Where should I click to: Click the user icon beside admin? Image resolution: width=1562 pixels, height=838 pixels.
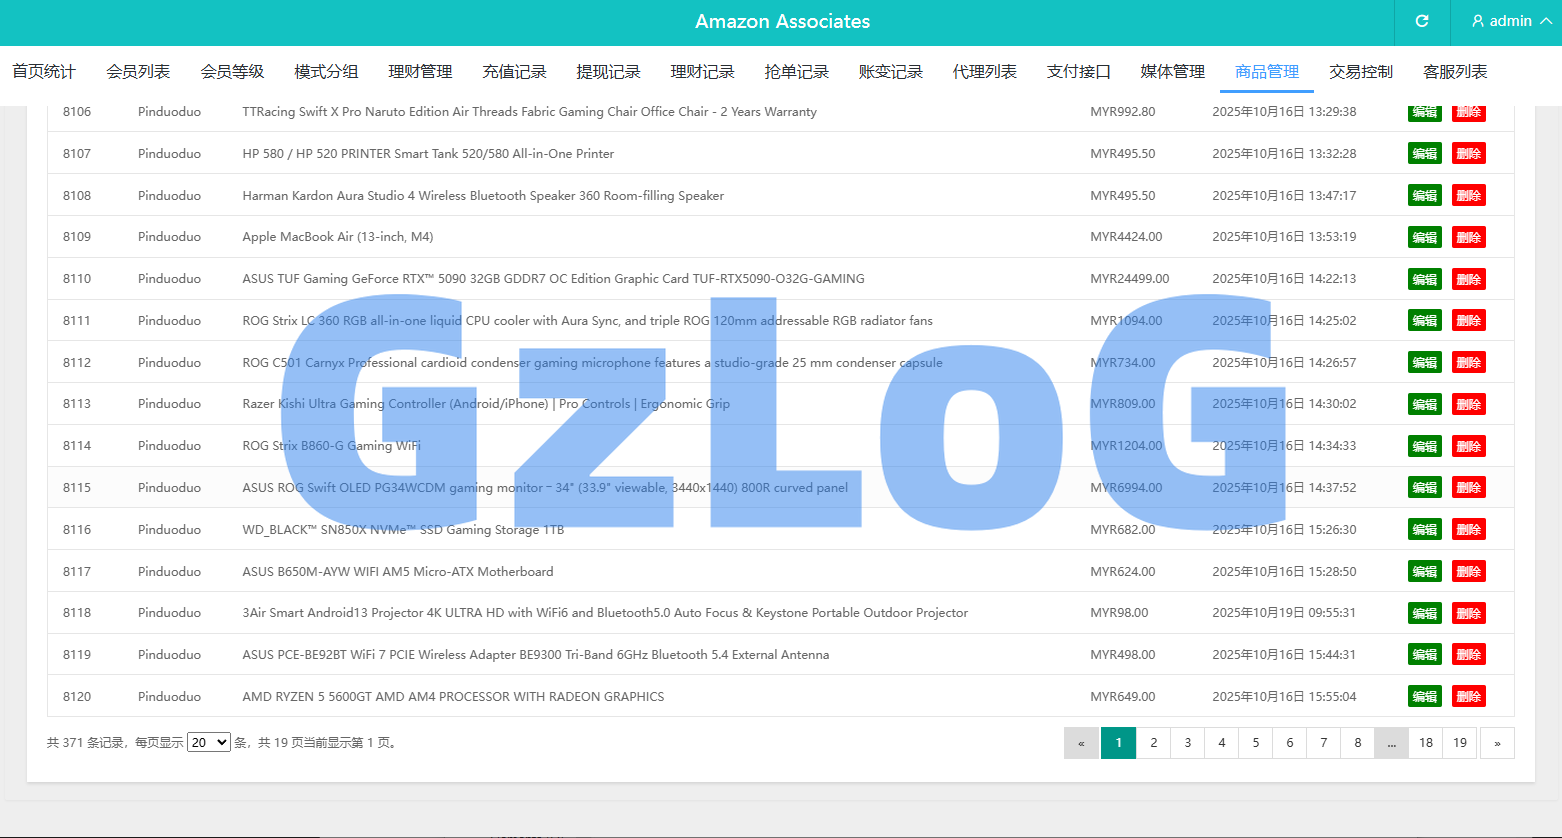(1478, 21)
